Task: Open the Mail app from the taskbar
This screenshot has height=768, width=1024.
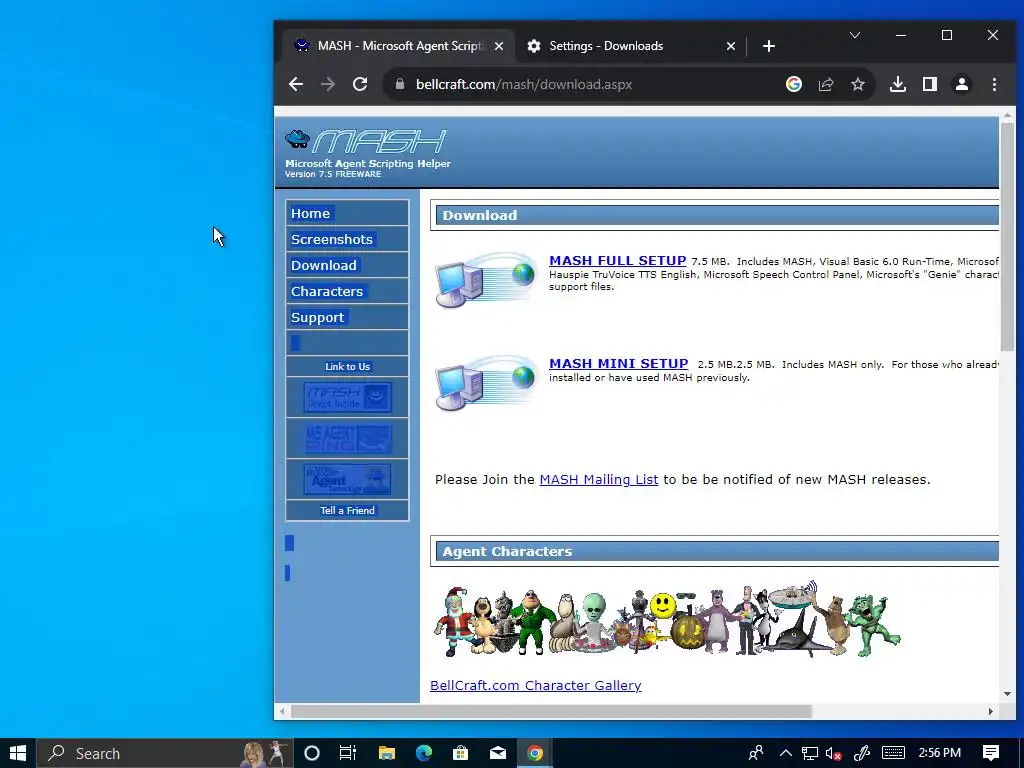Action: (x=498, y=753)
